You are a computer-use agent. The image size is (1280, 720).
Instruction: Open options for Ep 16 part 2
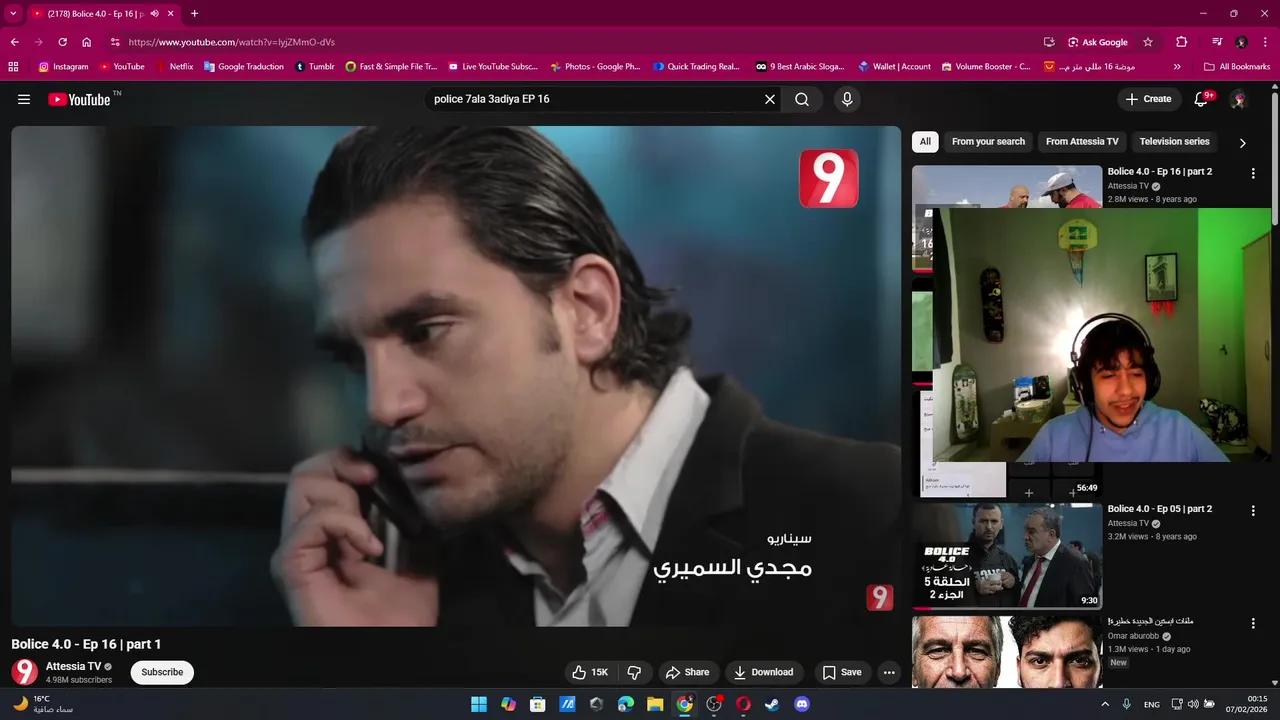[1253, 173]
